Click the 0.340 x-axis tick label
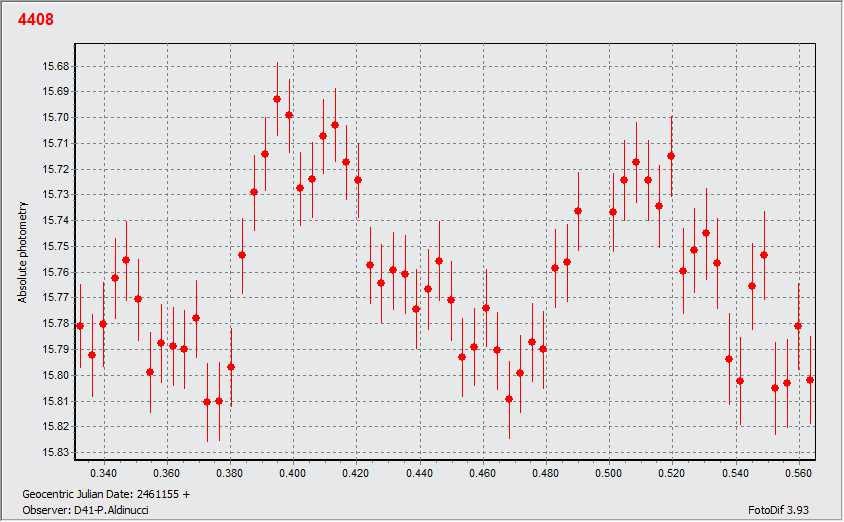844x522 pixels. pos(103,473)
